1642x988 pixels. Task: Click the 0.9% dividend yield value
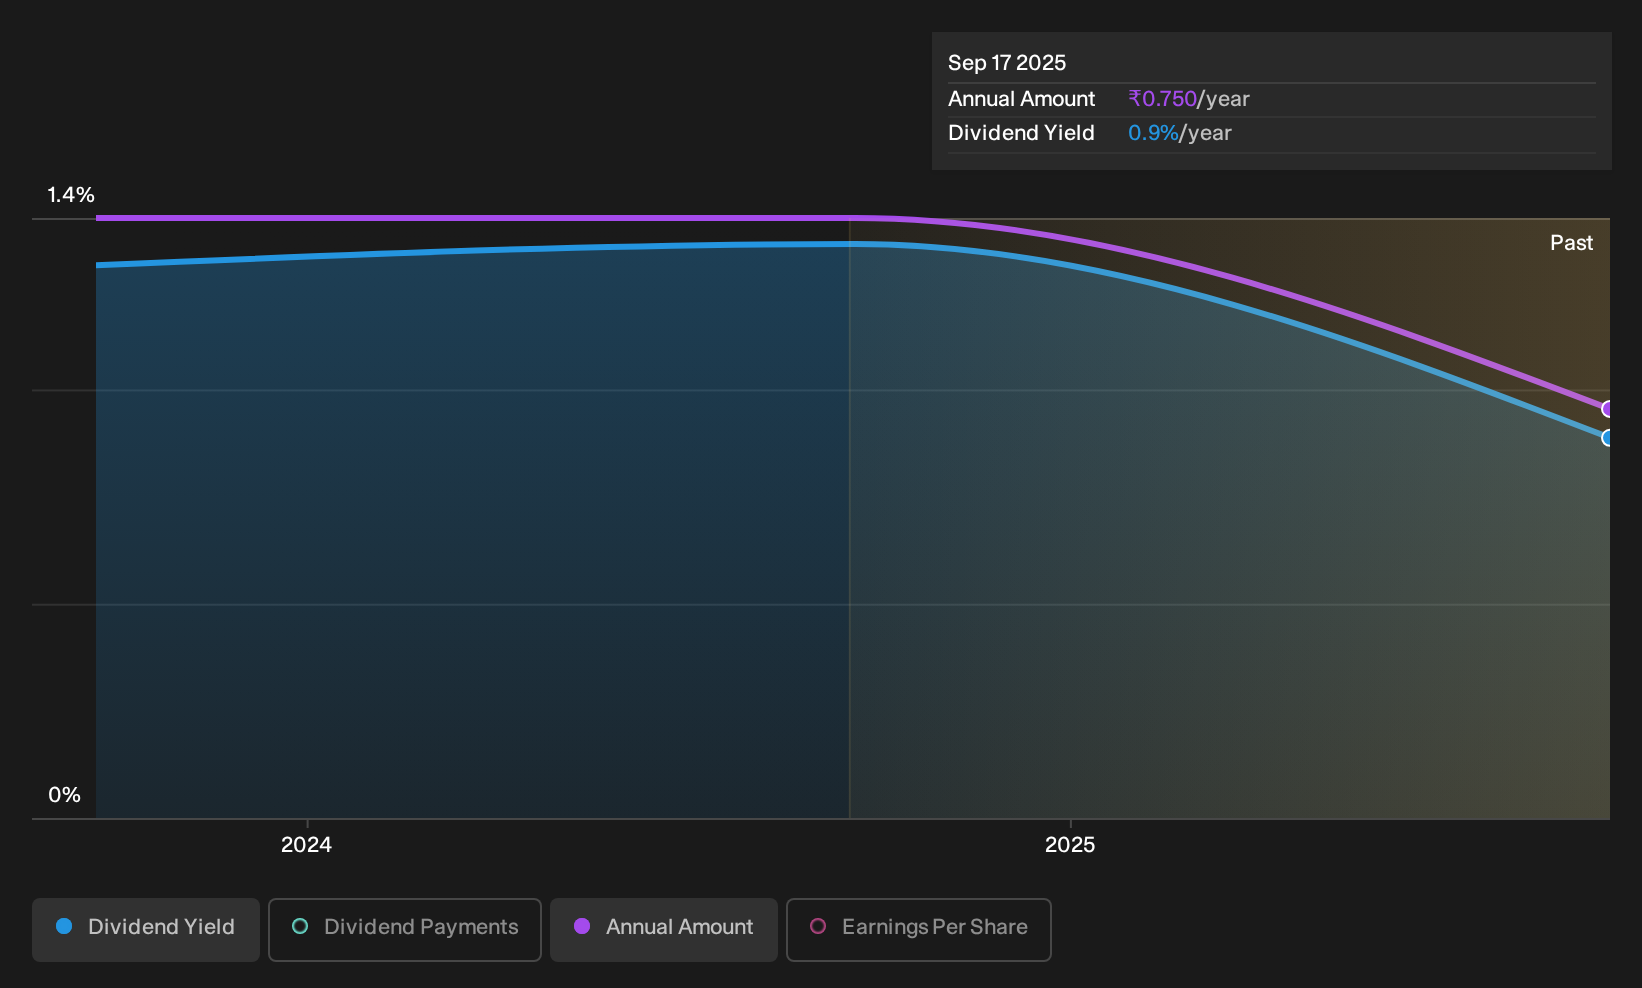pos(1153,133)
